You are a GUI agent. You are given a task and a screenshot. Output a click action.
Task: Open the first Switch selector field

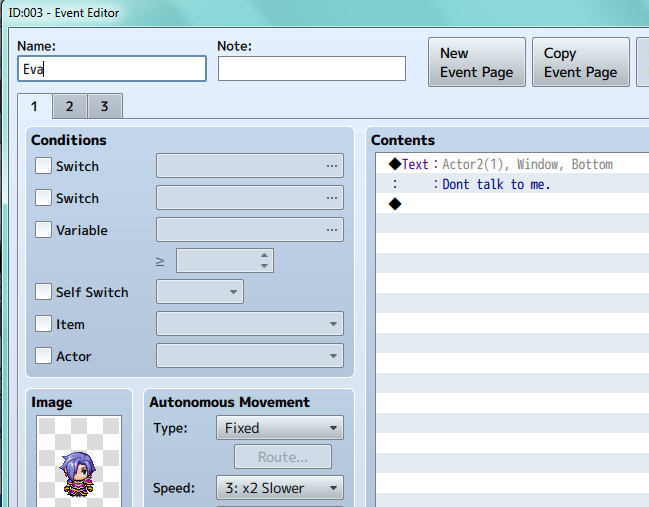click(x=250, y=166)
